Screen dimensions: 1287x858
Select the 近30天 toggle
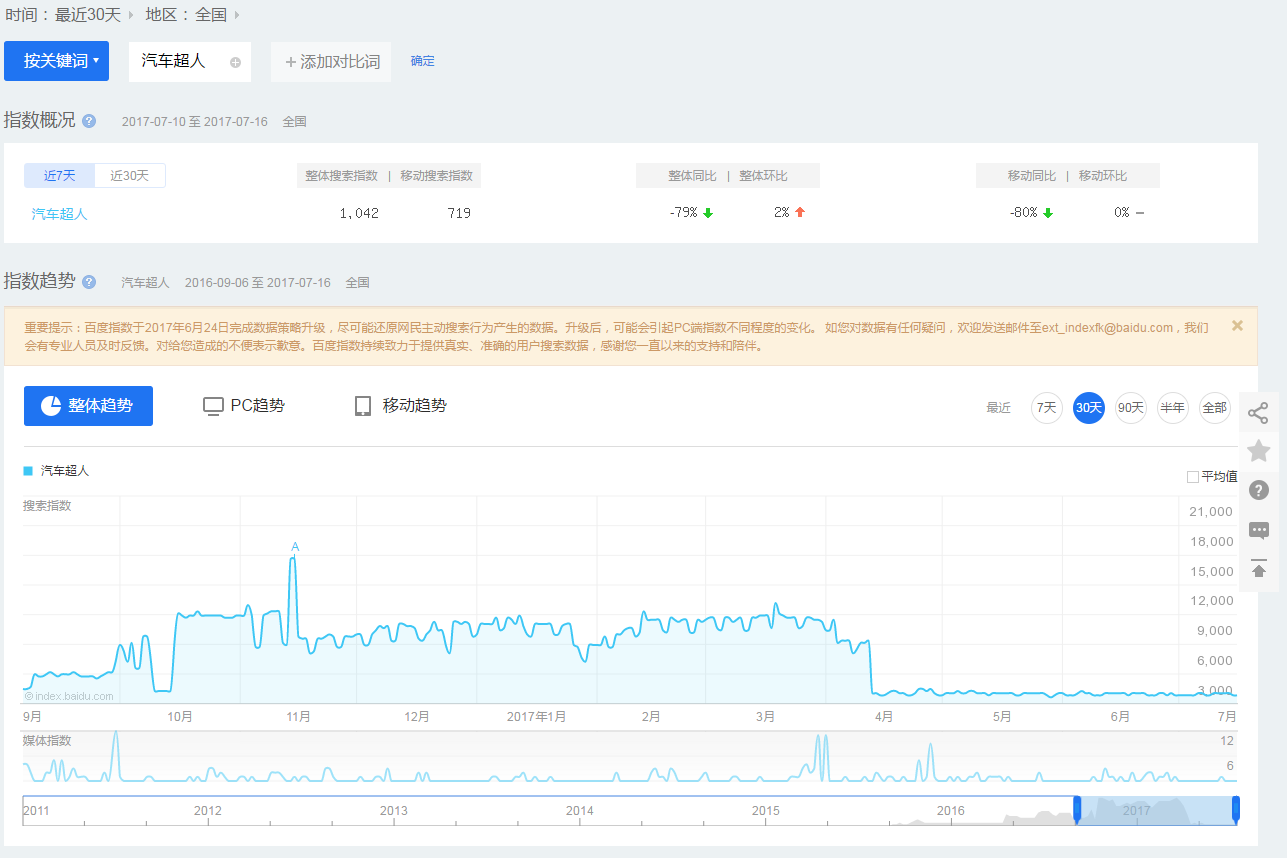click(130, 176)
